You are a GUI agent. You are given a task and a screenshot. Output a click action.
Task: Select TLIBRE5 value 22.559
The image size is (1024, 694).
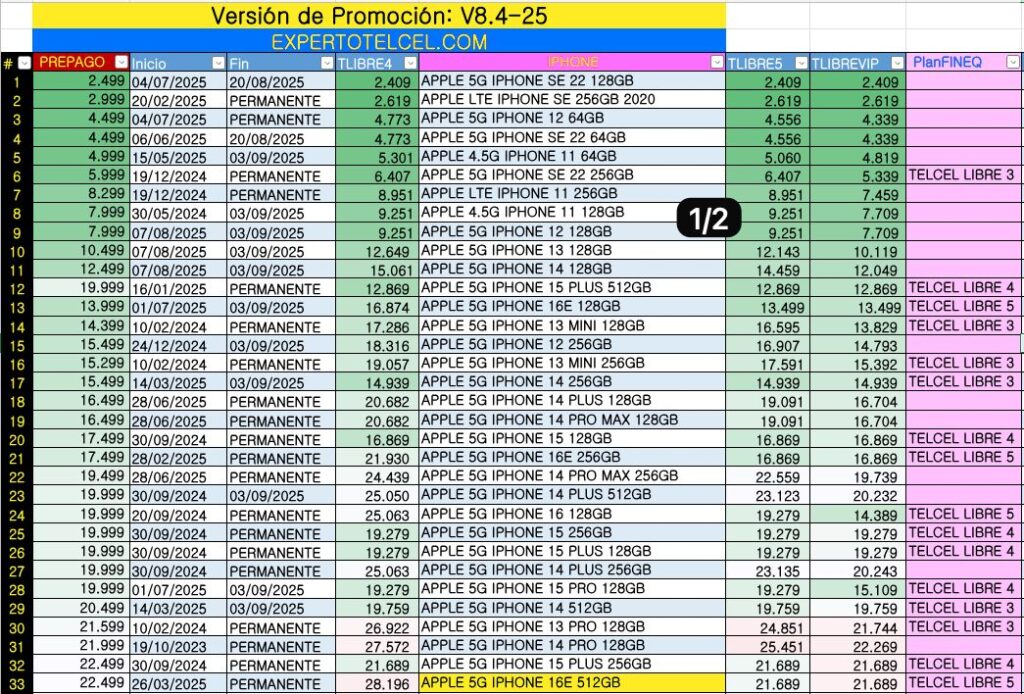tap(767, 477)
